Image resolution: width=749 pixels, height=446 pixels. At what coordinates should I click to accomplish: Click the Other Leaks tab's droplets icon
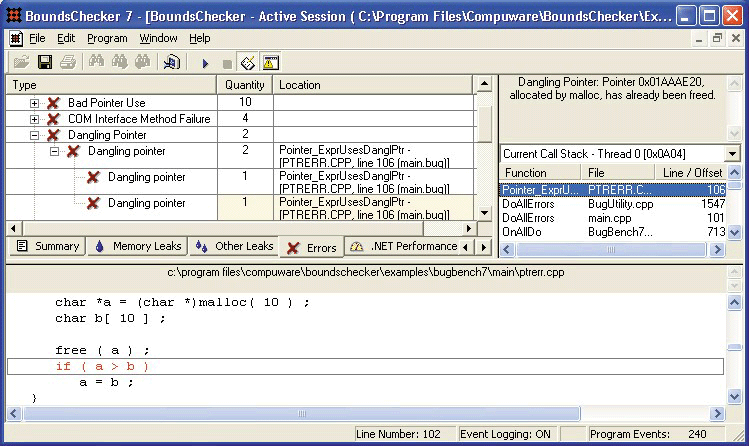202,246
